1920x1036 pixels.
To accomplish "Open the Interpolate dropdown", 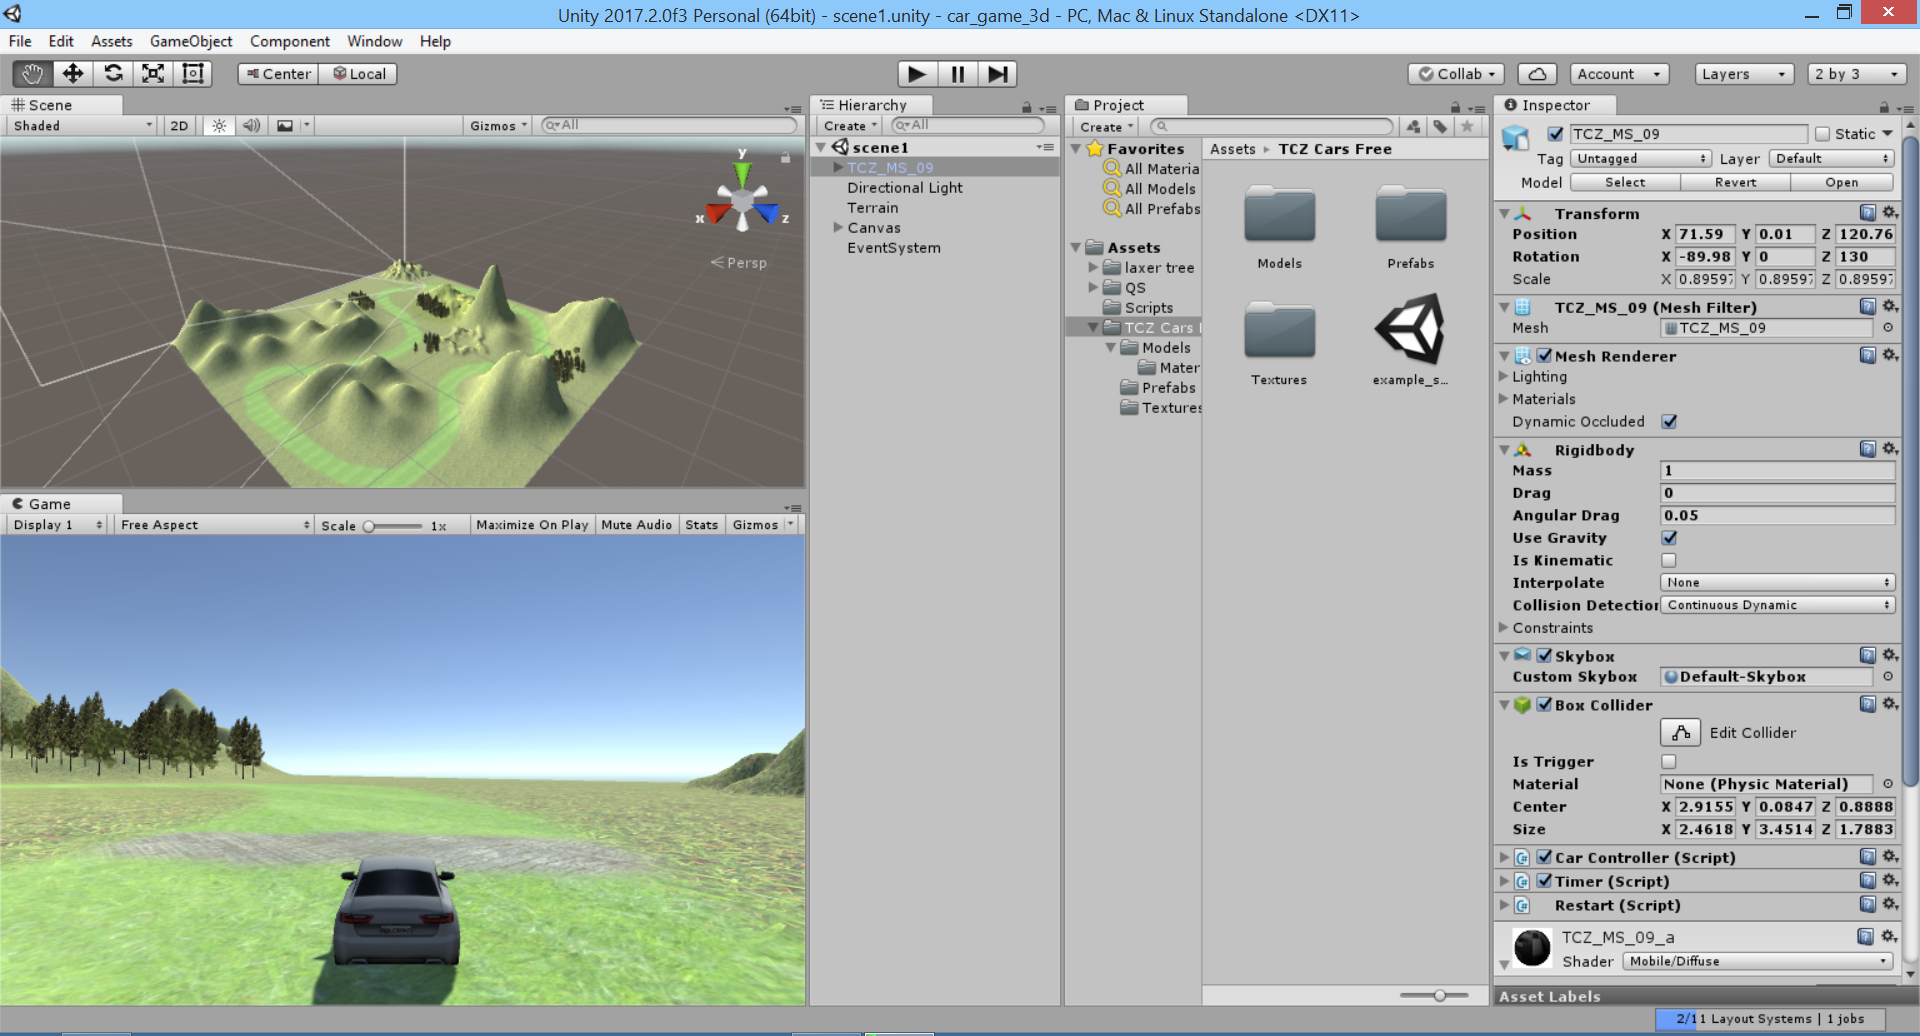I will pyautogui.click(x=1778, y=583).
